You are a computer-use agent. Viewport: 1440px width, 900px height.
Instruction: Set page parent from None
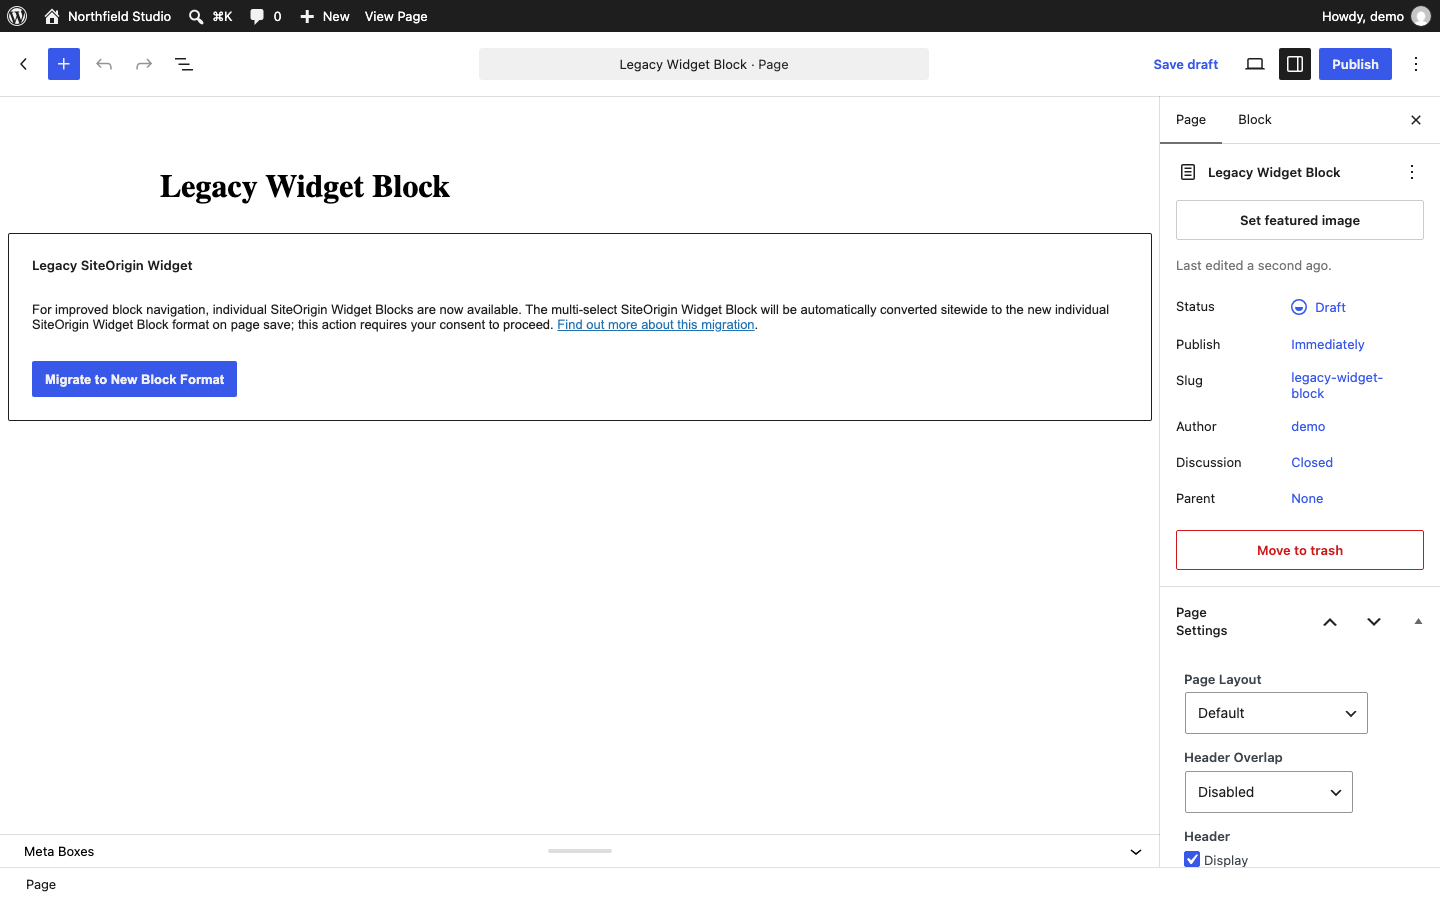click(x=1307, y=498)
